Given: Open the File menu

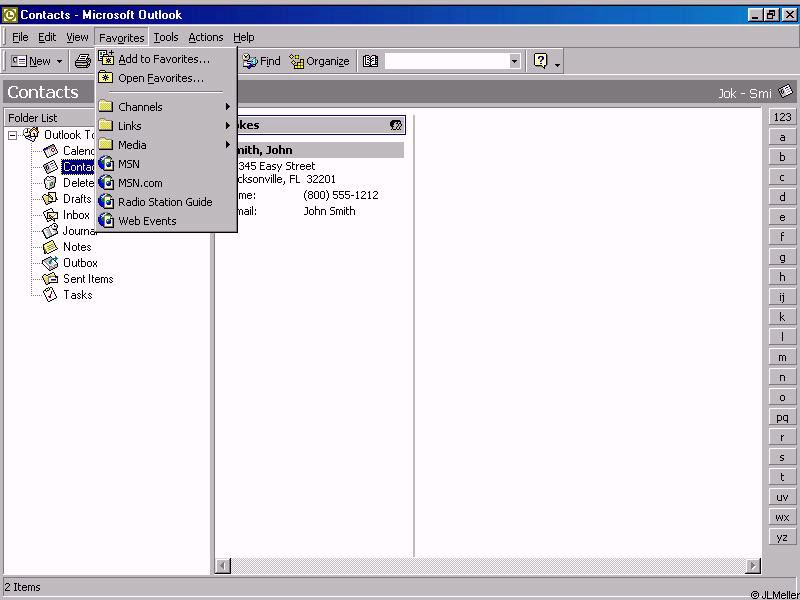Looking at the screenshot, I should tap(20, 37).
